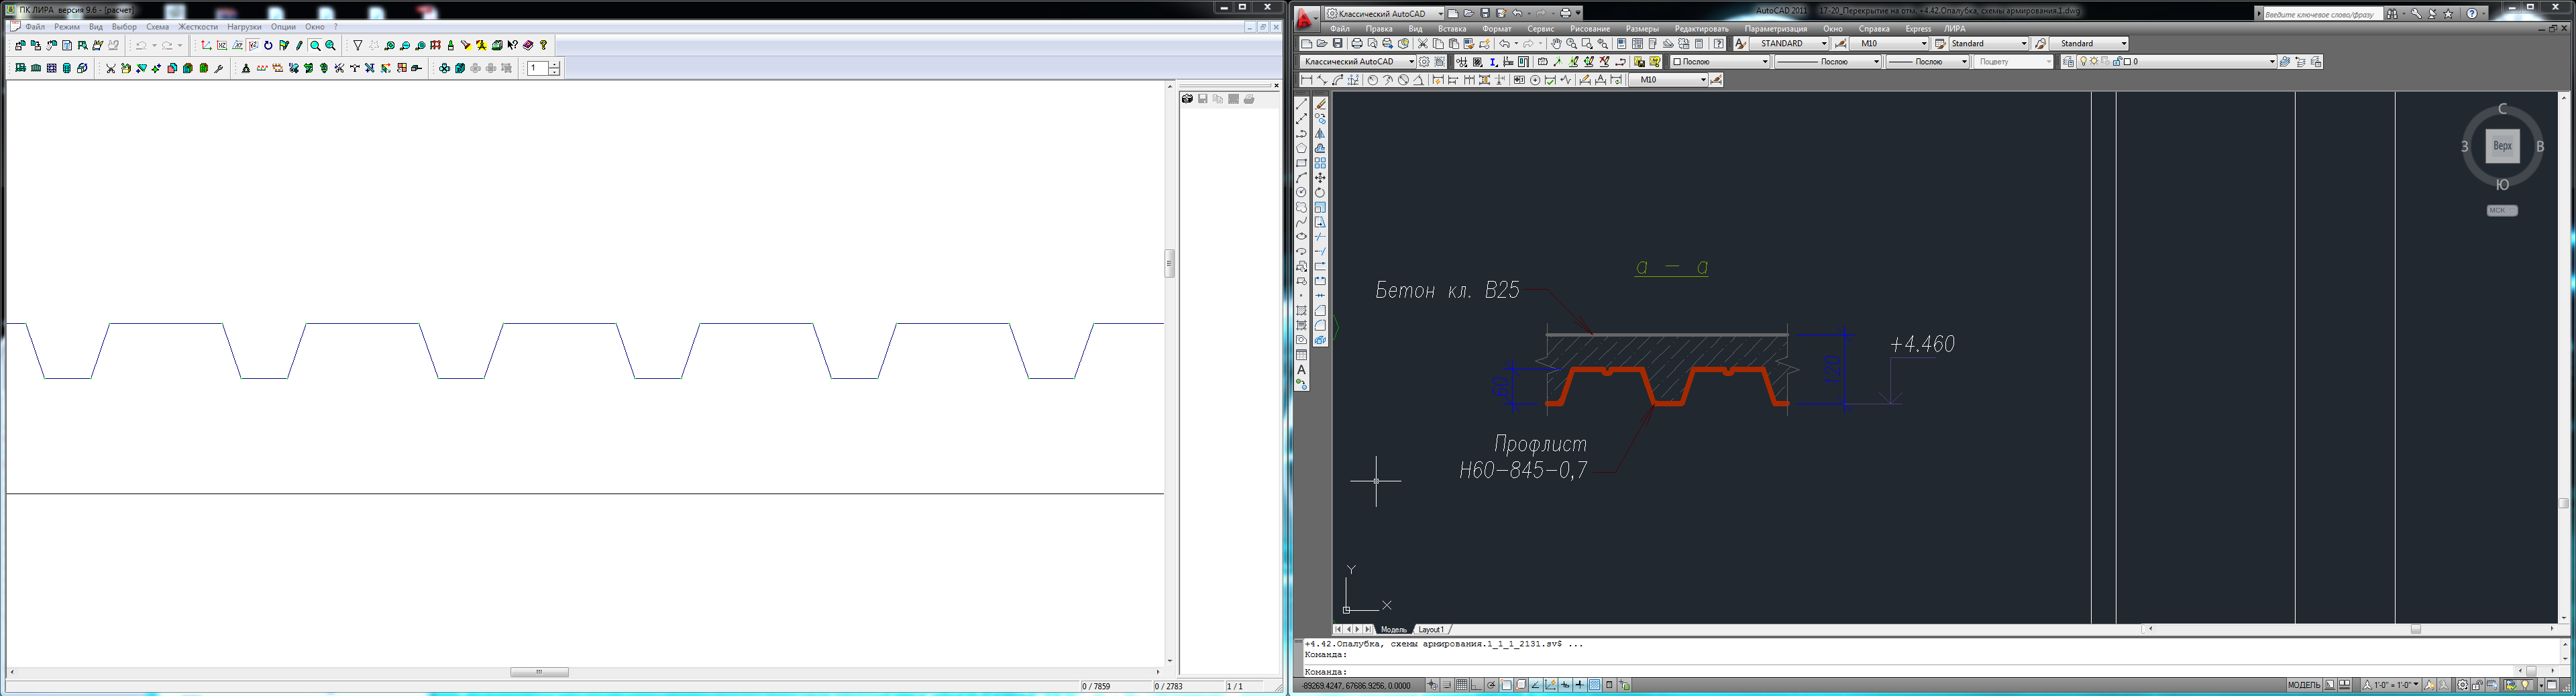The width and height of the screenshot is (2576, 696).
Task: Toggle ortho mode in AutoCAD status bar
Action: point(1476,685)
